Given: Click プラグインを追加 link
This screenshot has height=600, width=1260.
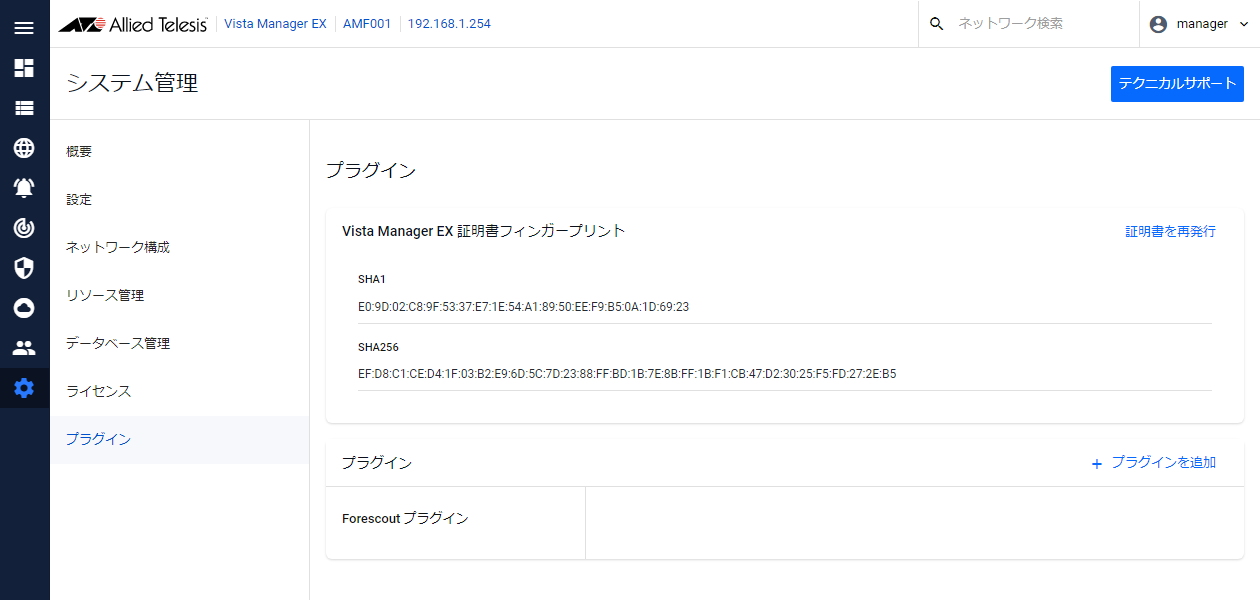Looking at the screenshot, I should click(1153, 463).
